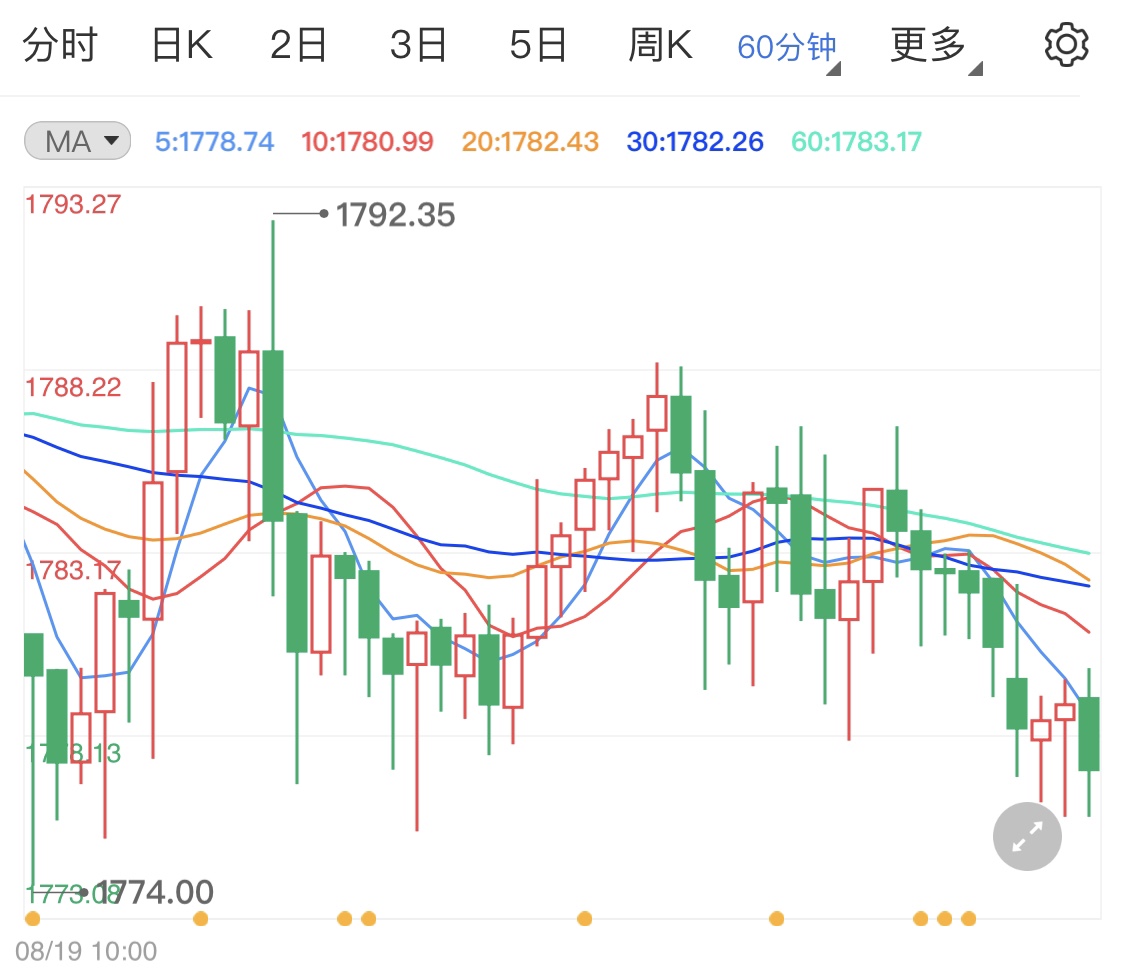
Task: Switch to the 5日 five-day tab
Action: pos(539,42)
